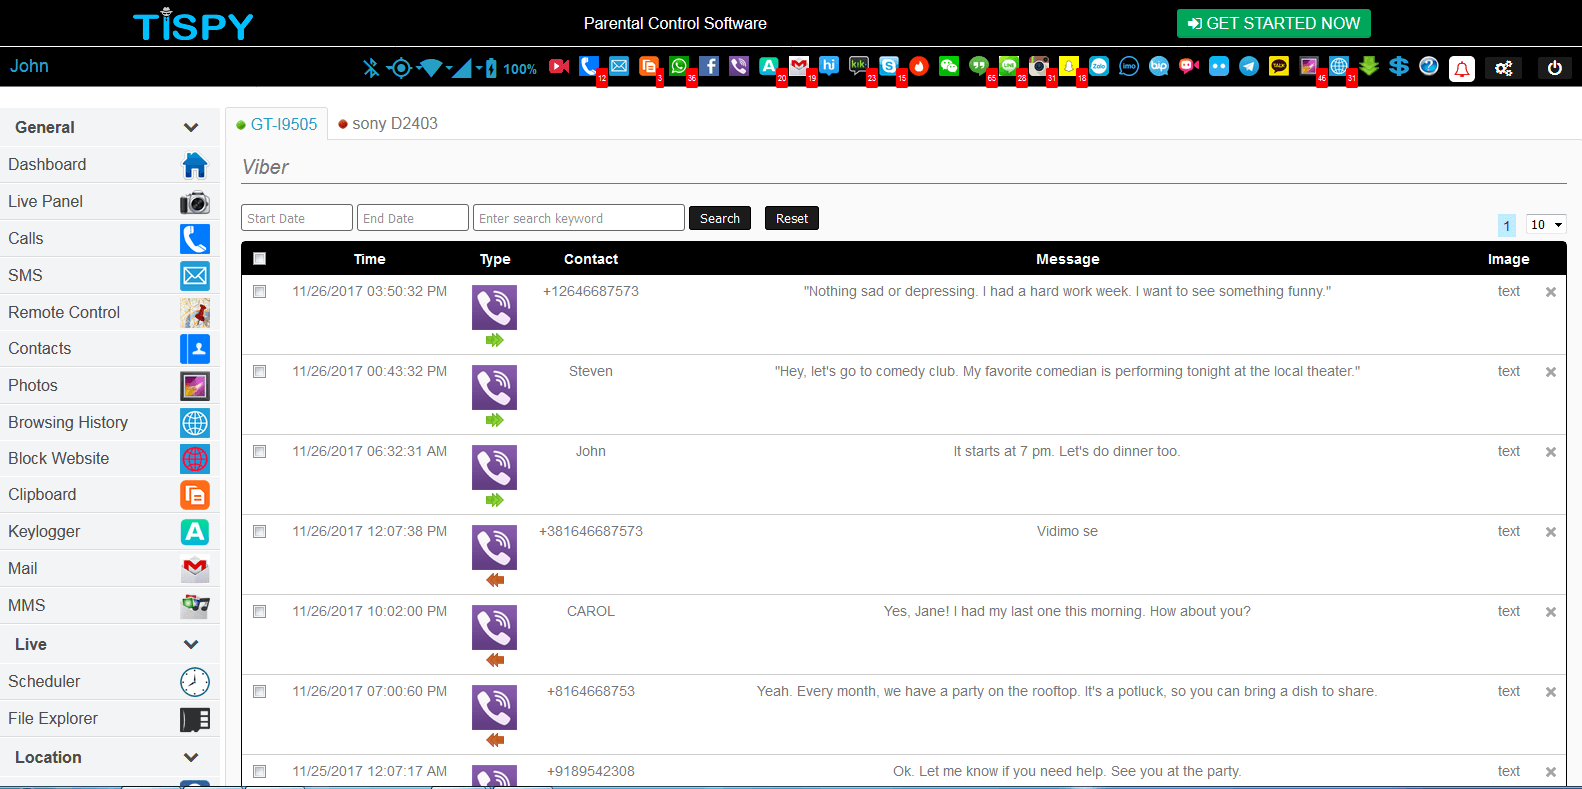The width and height of the screenshot is (1582, 789).
Task: Collapse the General sidebar section
Action: point(191,127)
